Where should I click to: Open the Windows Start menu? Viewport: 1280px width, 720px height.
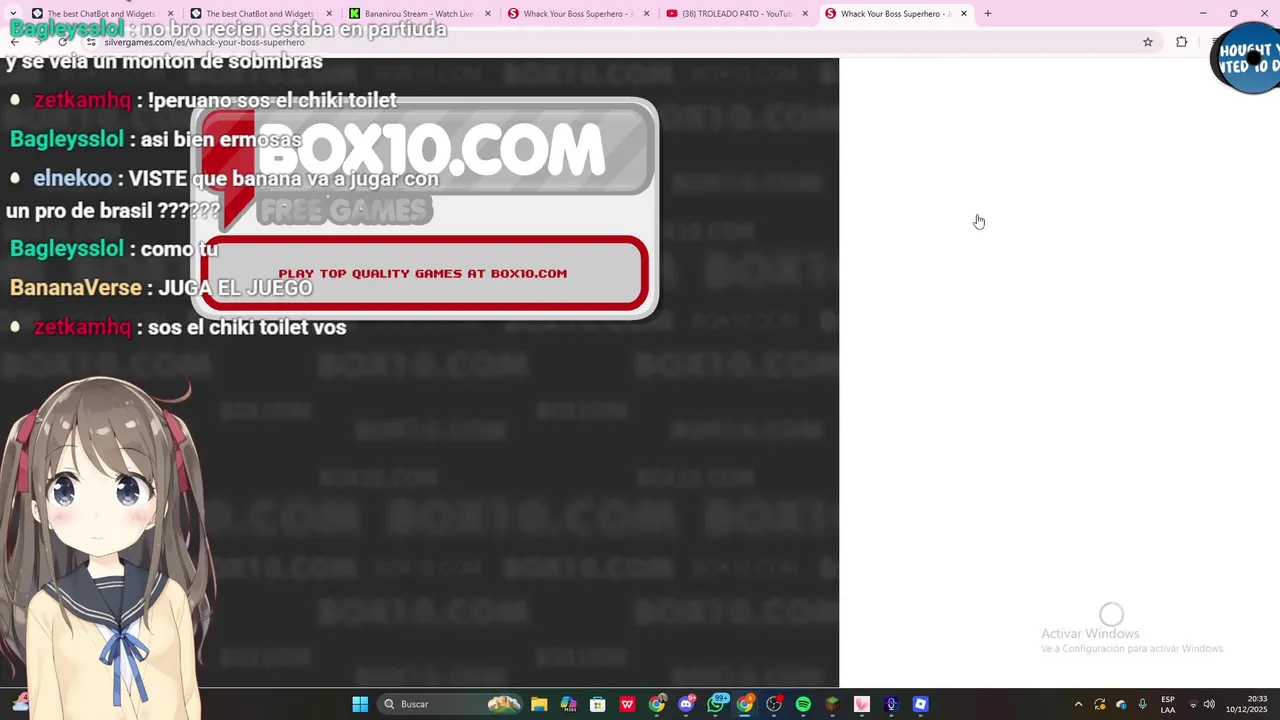pyautogui.click(x=360, y=704)
